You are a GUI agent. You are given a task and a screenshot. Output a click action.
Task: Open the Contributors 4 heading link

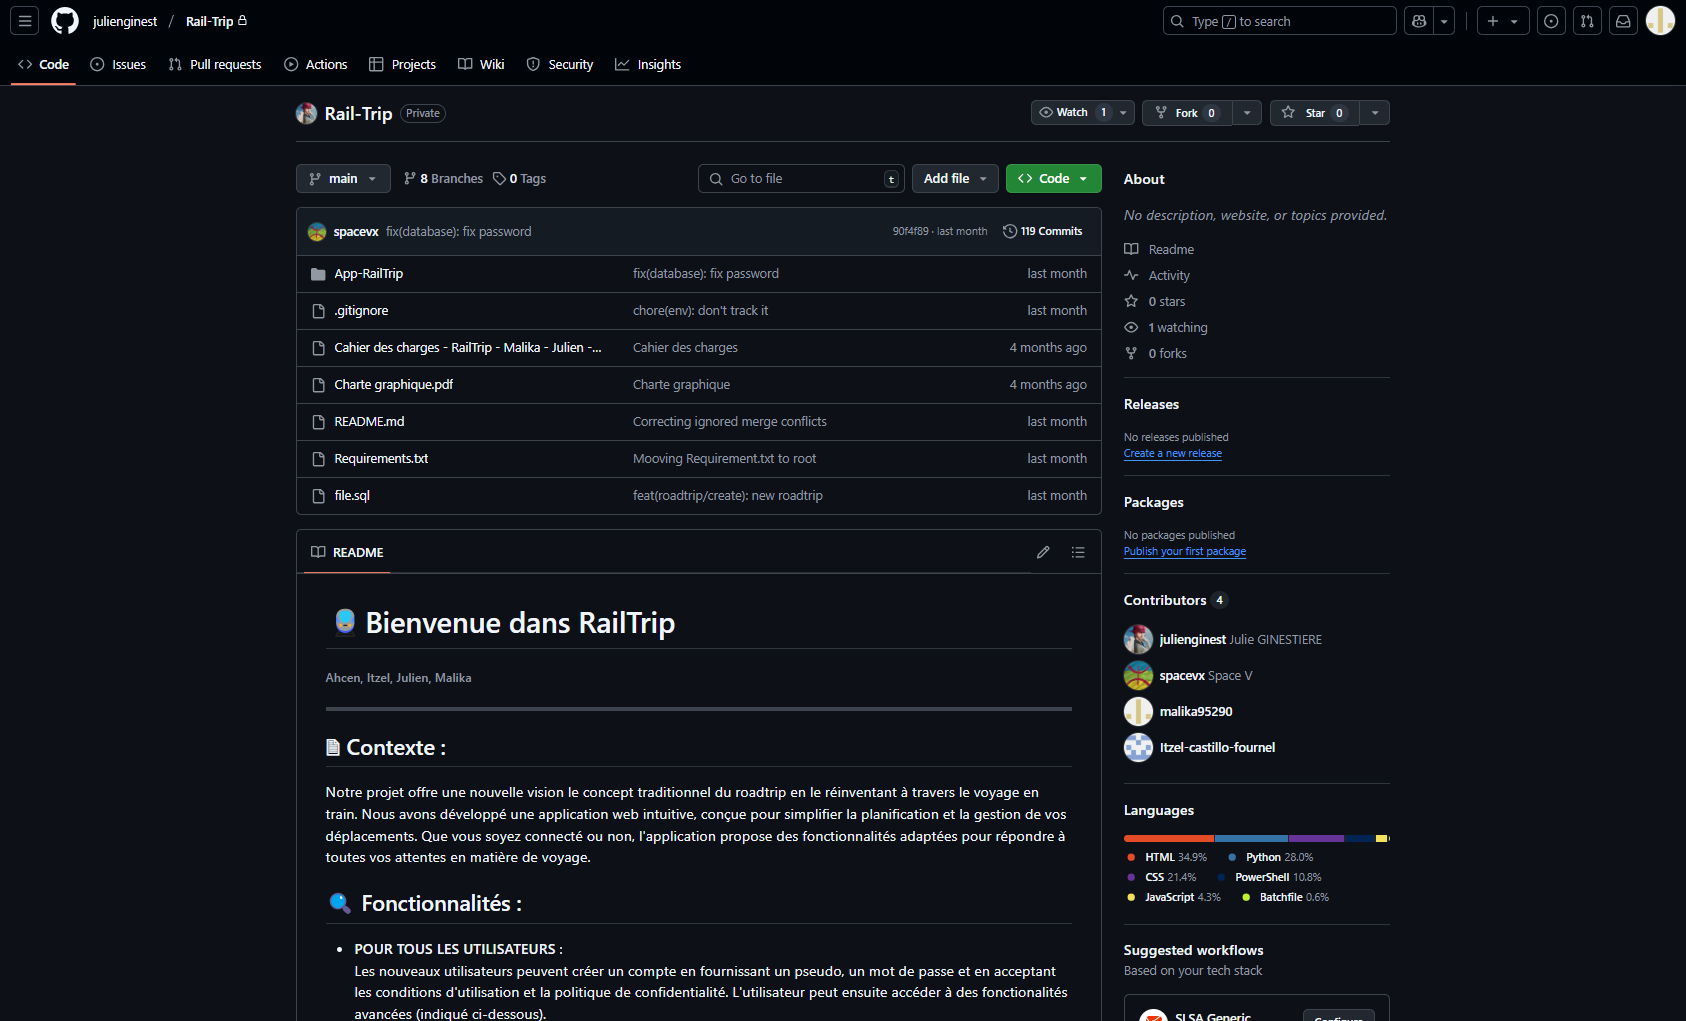point(1175,600)
